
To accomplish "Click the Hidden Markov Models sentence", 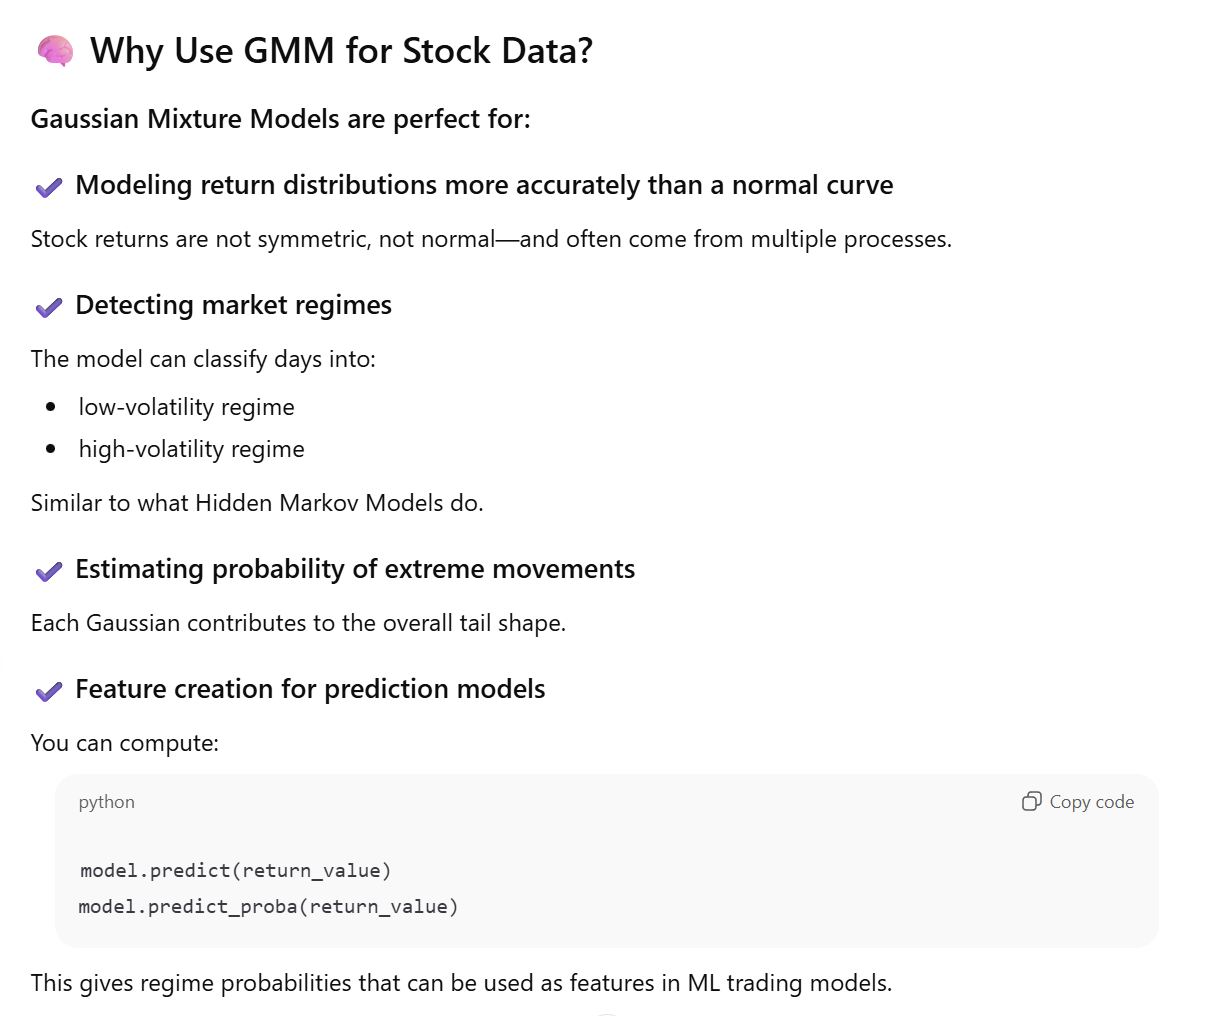I will coord(257,503).
